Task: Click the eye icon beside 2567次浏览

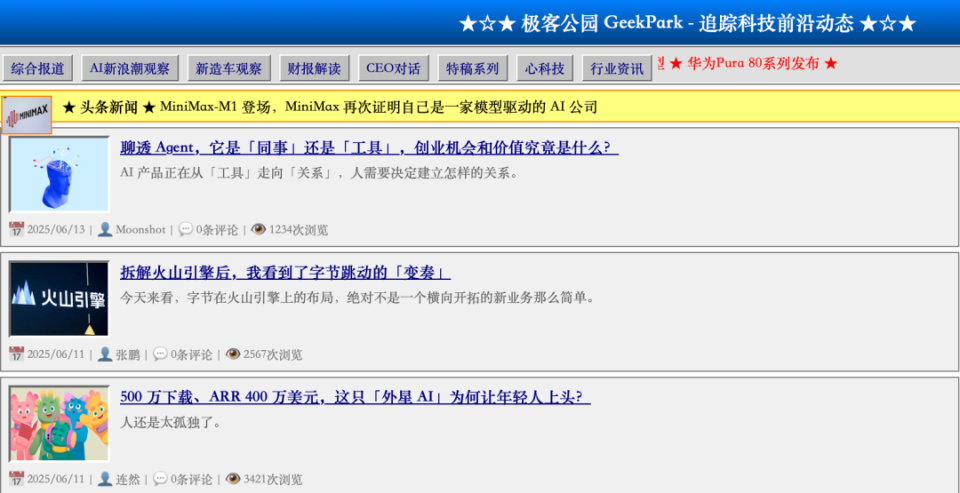Action: point(233,354)
